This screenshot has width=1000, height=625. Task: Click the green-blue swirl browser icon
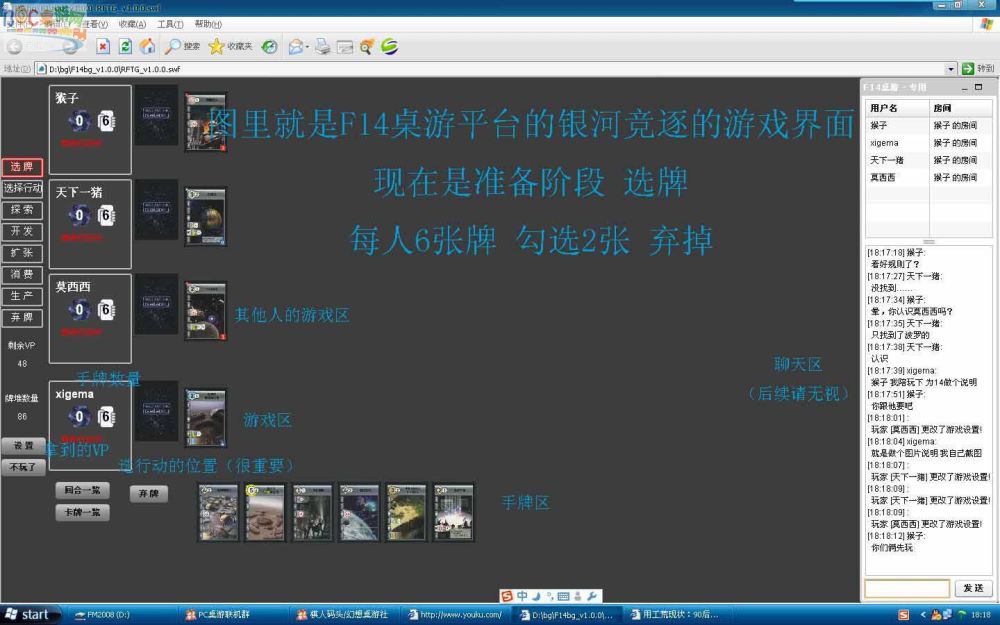pos(390,47)
